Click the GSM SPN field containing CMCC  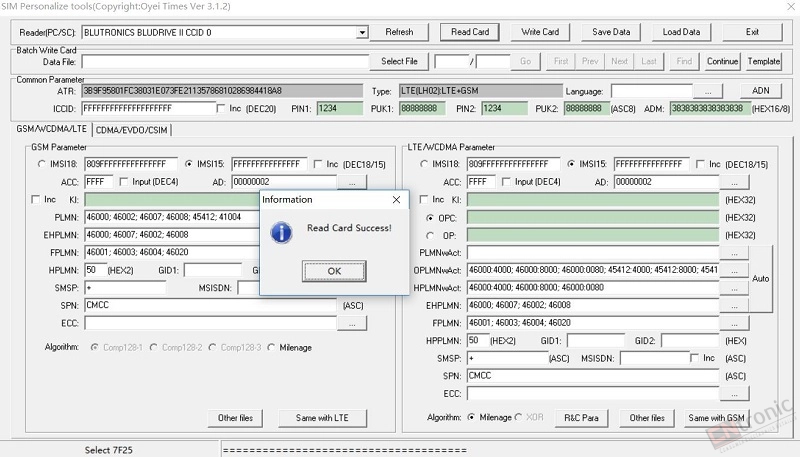(210, 306)
